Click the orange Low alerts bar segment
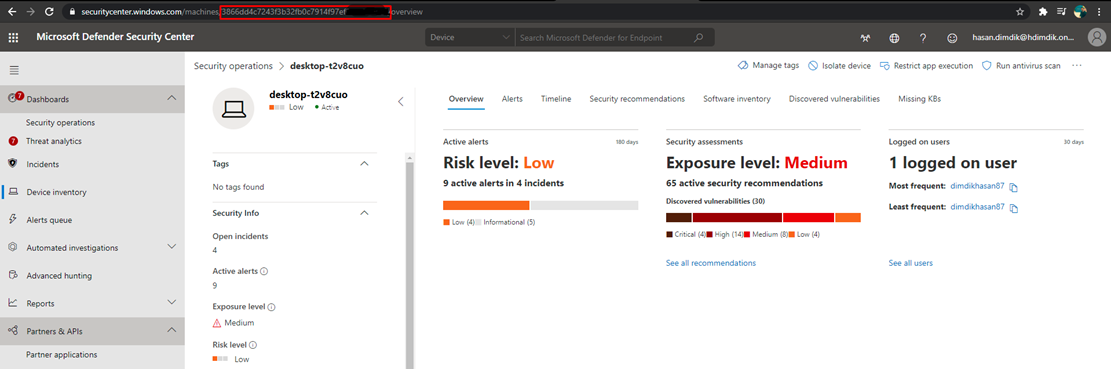The image size is (1111, 369). point(486,205)
